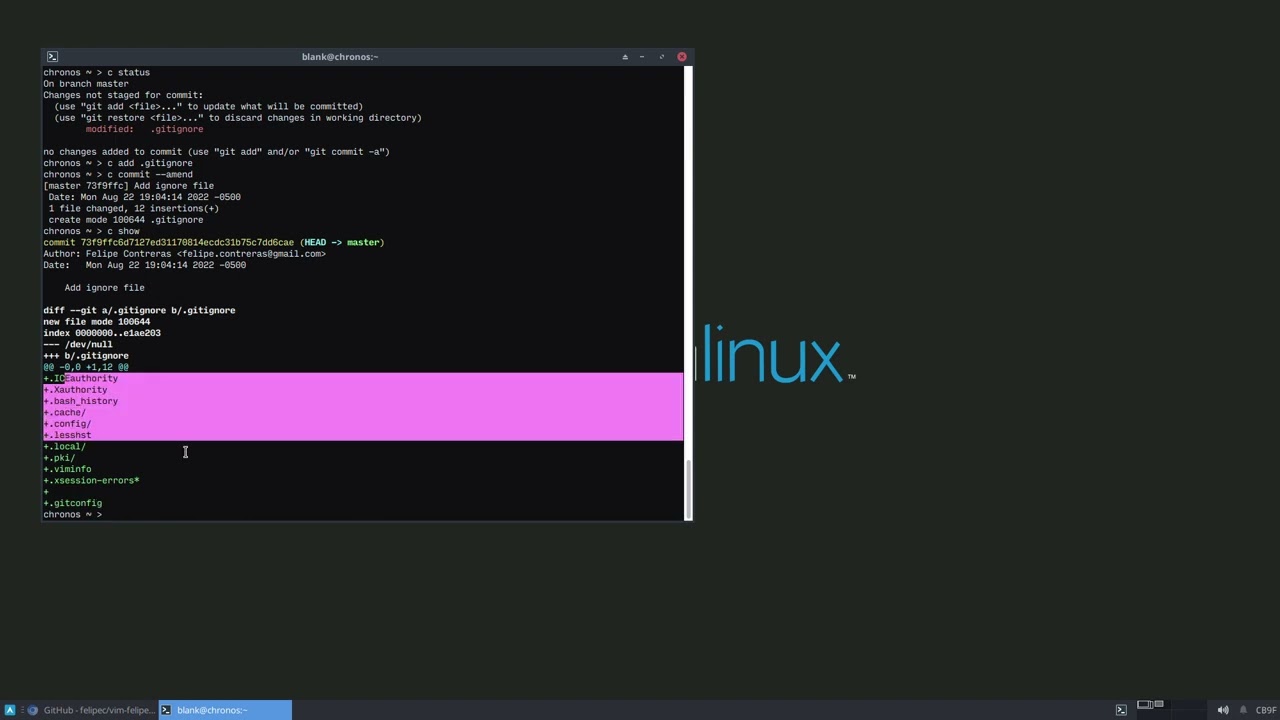The height and width of the screenshot is (720, 1280).
Task: Click the 'On branch master' line
Action: [86, 84]
